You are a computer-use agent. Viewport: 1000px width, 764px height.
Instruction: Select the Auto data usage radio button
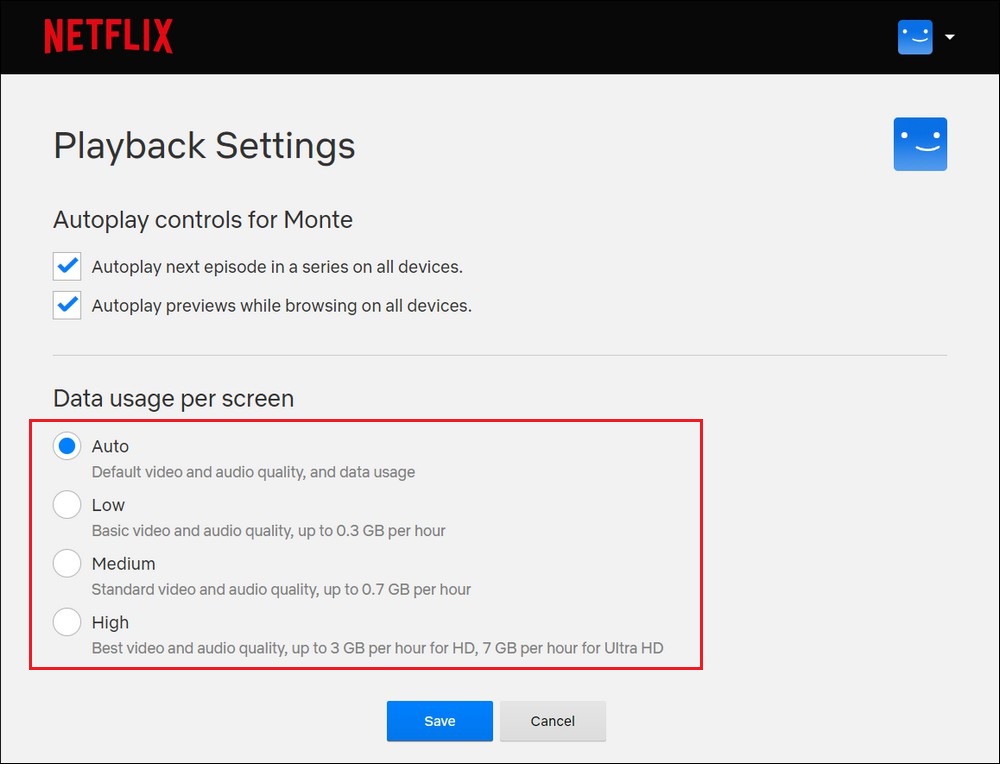[x=66, y=446]
